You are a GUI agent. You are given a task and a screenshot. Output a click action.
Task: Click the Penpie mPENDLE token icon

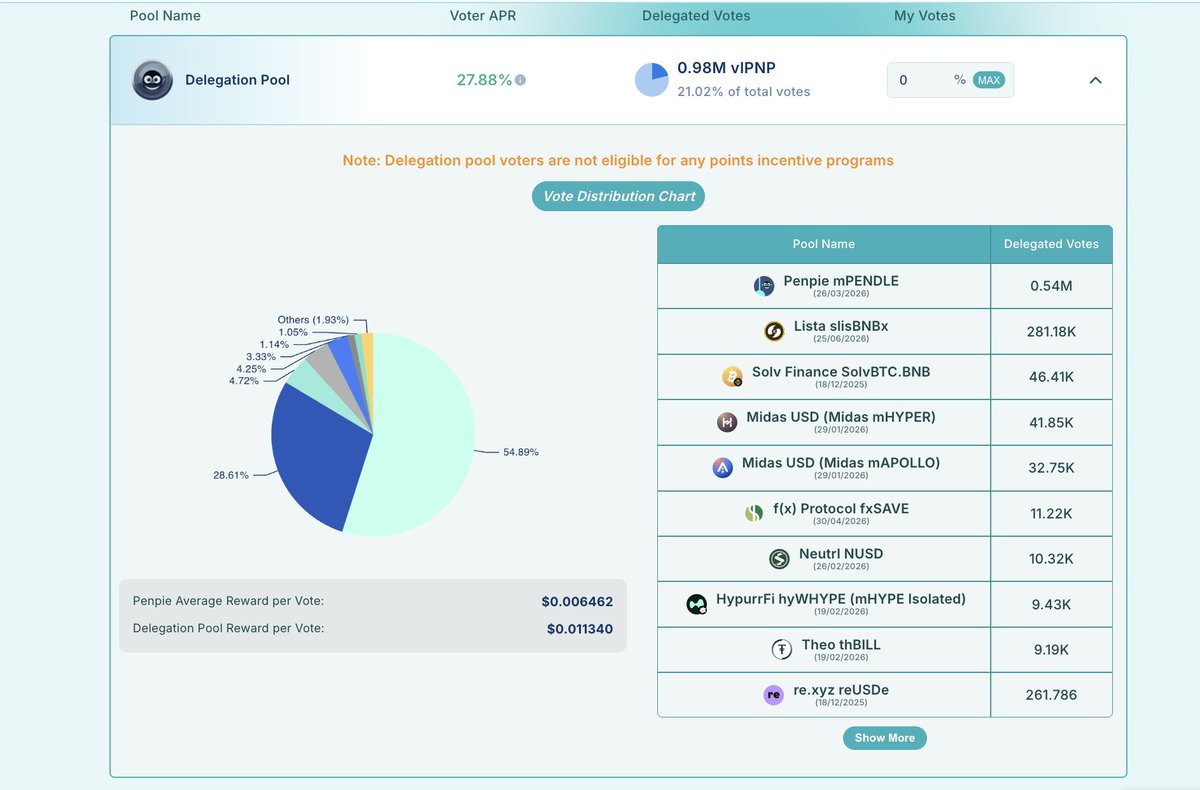(764, 285)
